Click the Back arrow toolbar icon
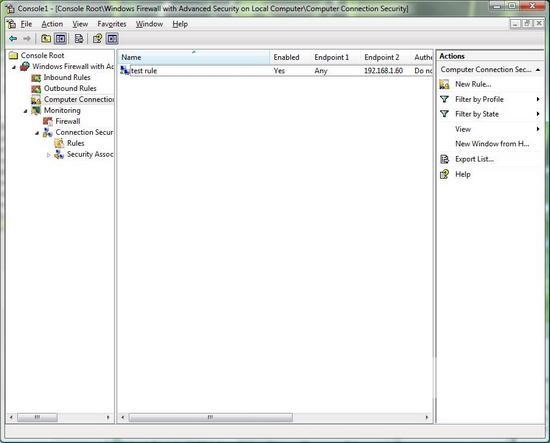Screen dimensions: 550x443 [13, 39]
